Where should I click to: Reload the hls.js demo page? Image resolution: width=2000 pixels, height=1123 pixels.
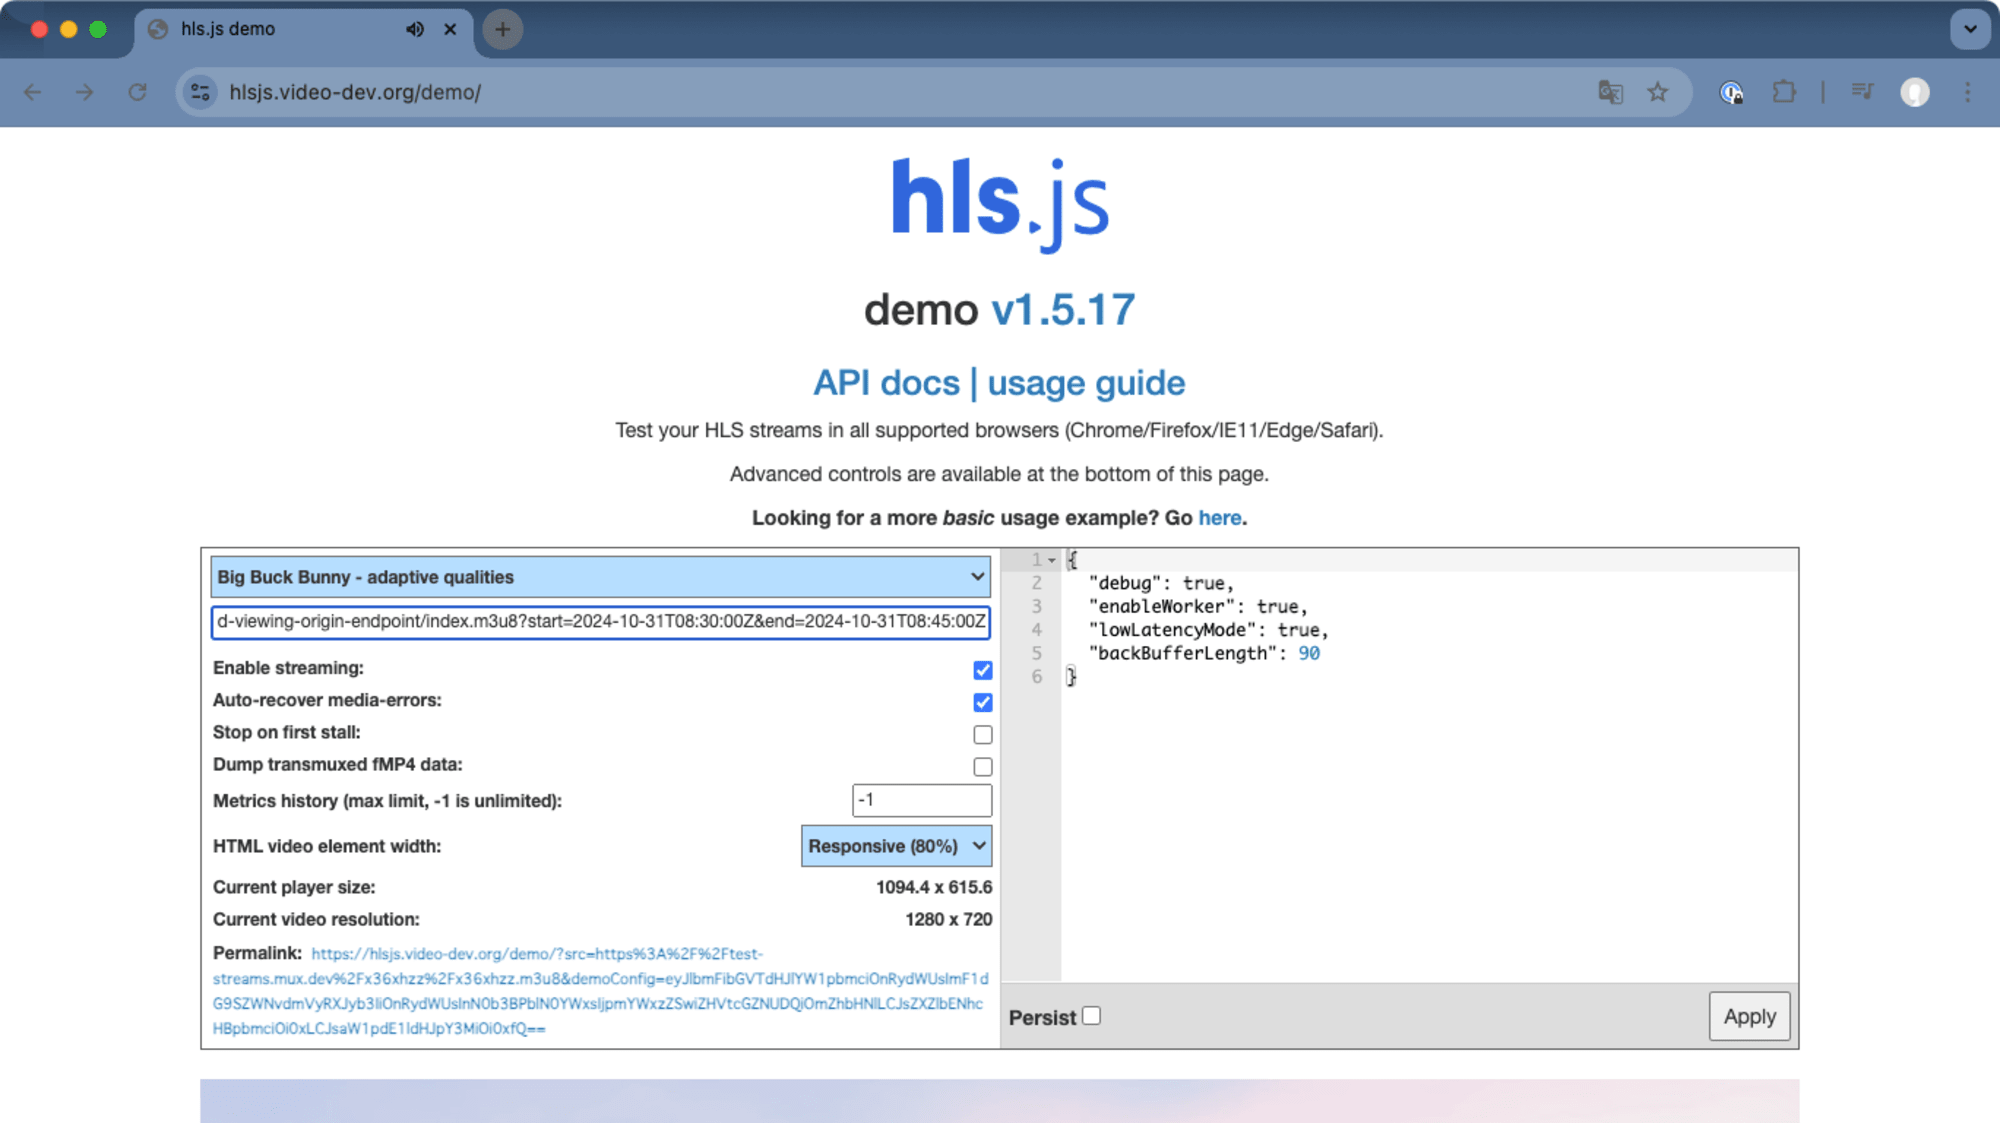(138, 92)
